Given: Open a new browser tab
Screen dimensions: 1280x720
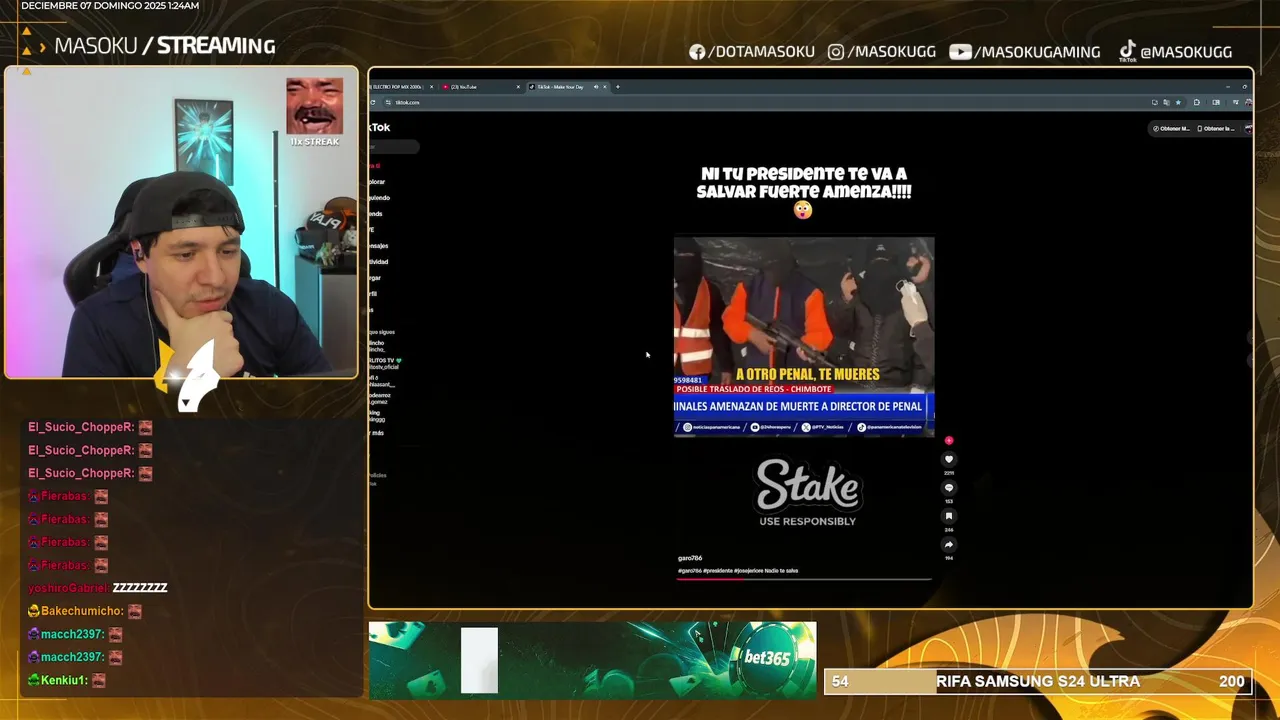Looking at the screenshot, I should pos(617,87).
